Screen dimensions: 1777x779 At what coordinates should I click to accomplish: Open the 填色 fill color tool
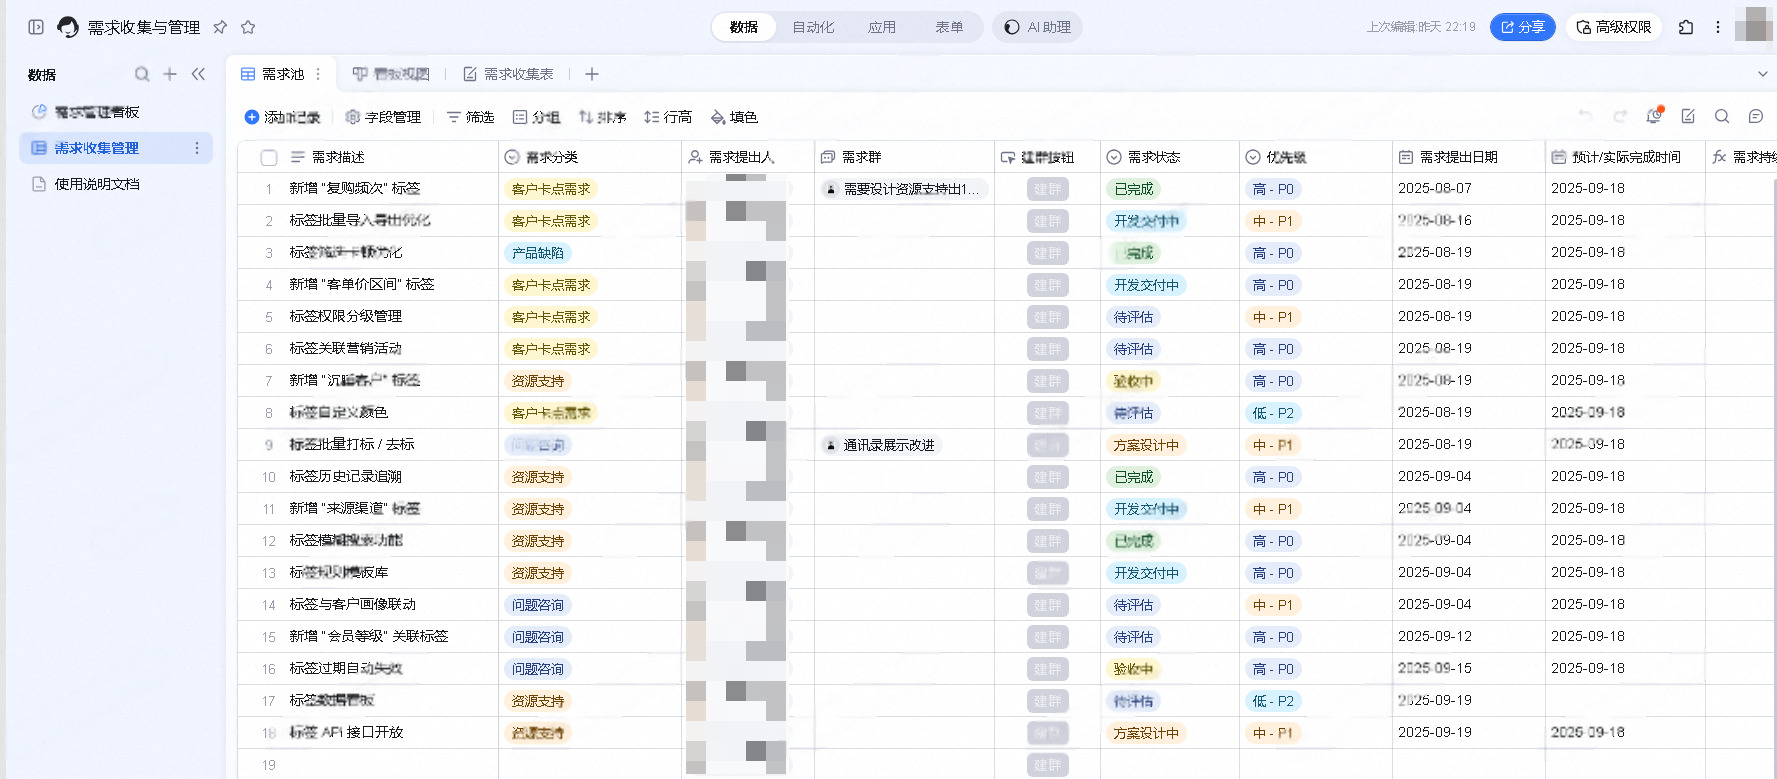[734, 117]
